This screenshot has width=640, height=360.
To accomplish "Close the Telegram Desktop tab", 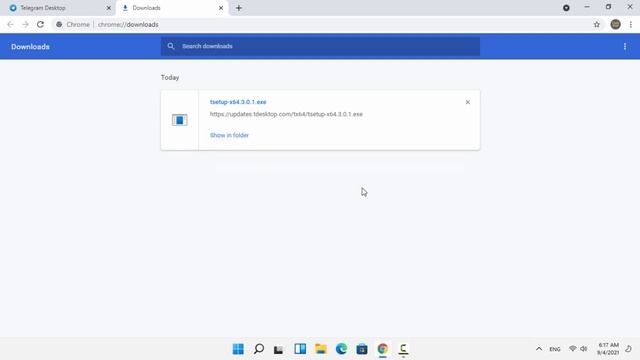I will coord(109,8).
